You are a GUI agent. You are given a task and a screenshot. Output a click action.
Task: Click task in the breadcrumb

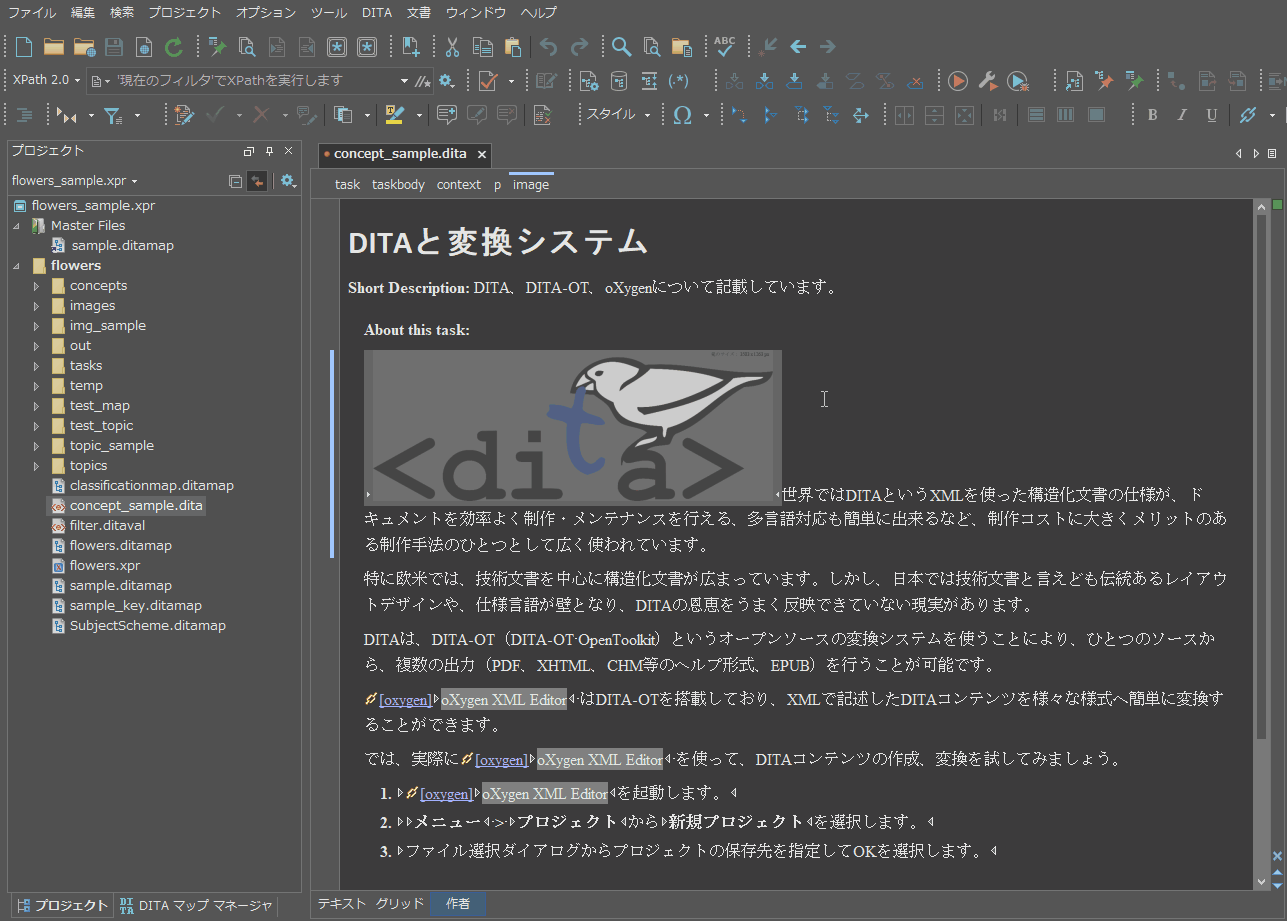pyautogui.click(x=347, y=184)
